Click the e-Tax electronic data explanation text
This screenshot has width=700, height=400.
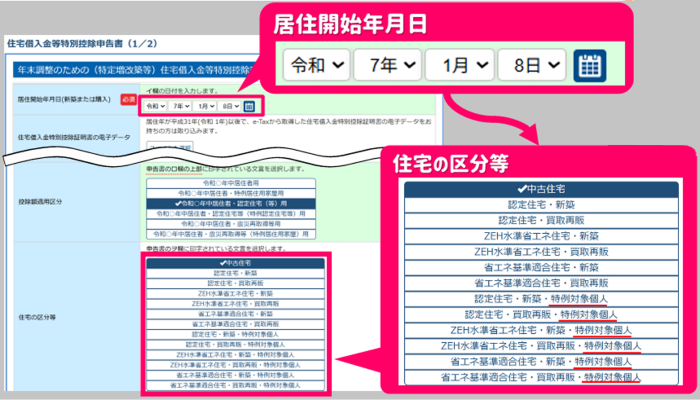click(288, 126)
